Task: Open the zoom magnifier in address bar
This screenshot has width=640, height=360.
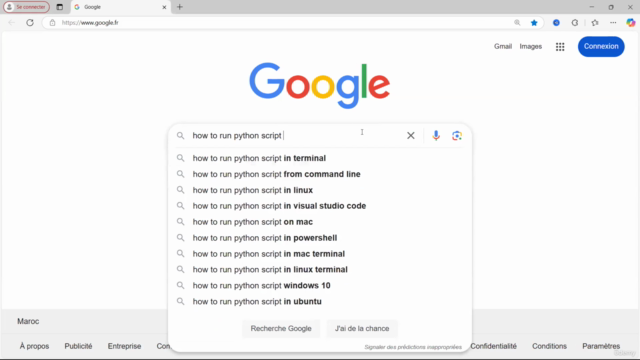Action: point(517,23)
